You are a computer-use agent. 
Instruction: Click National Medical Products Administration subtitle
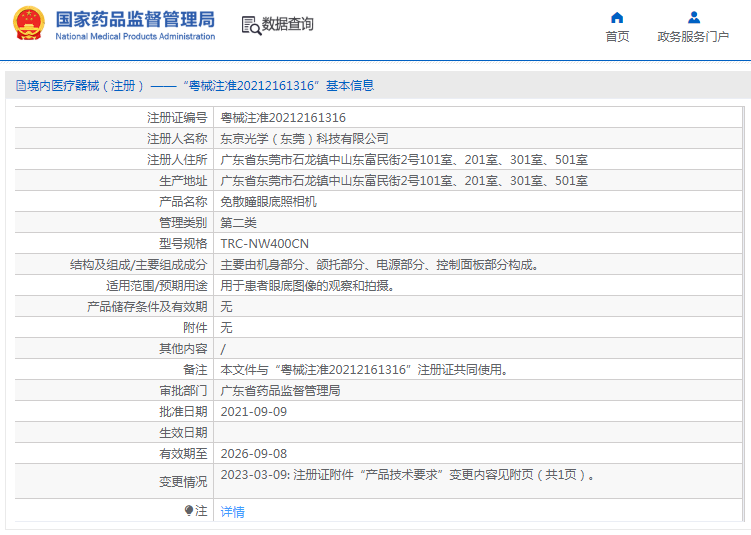[135, 36]
